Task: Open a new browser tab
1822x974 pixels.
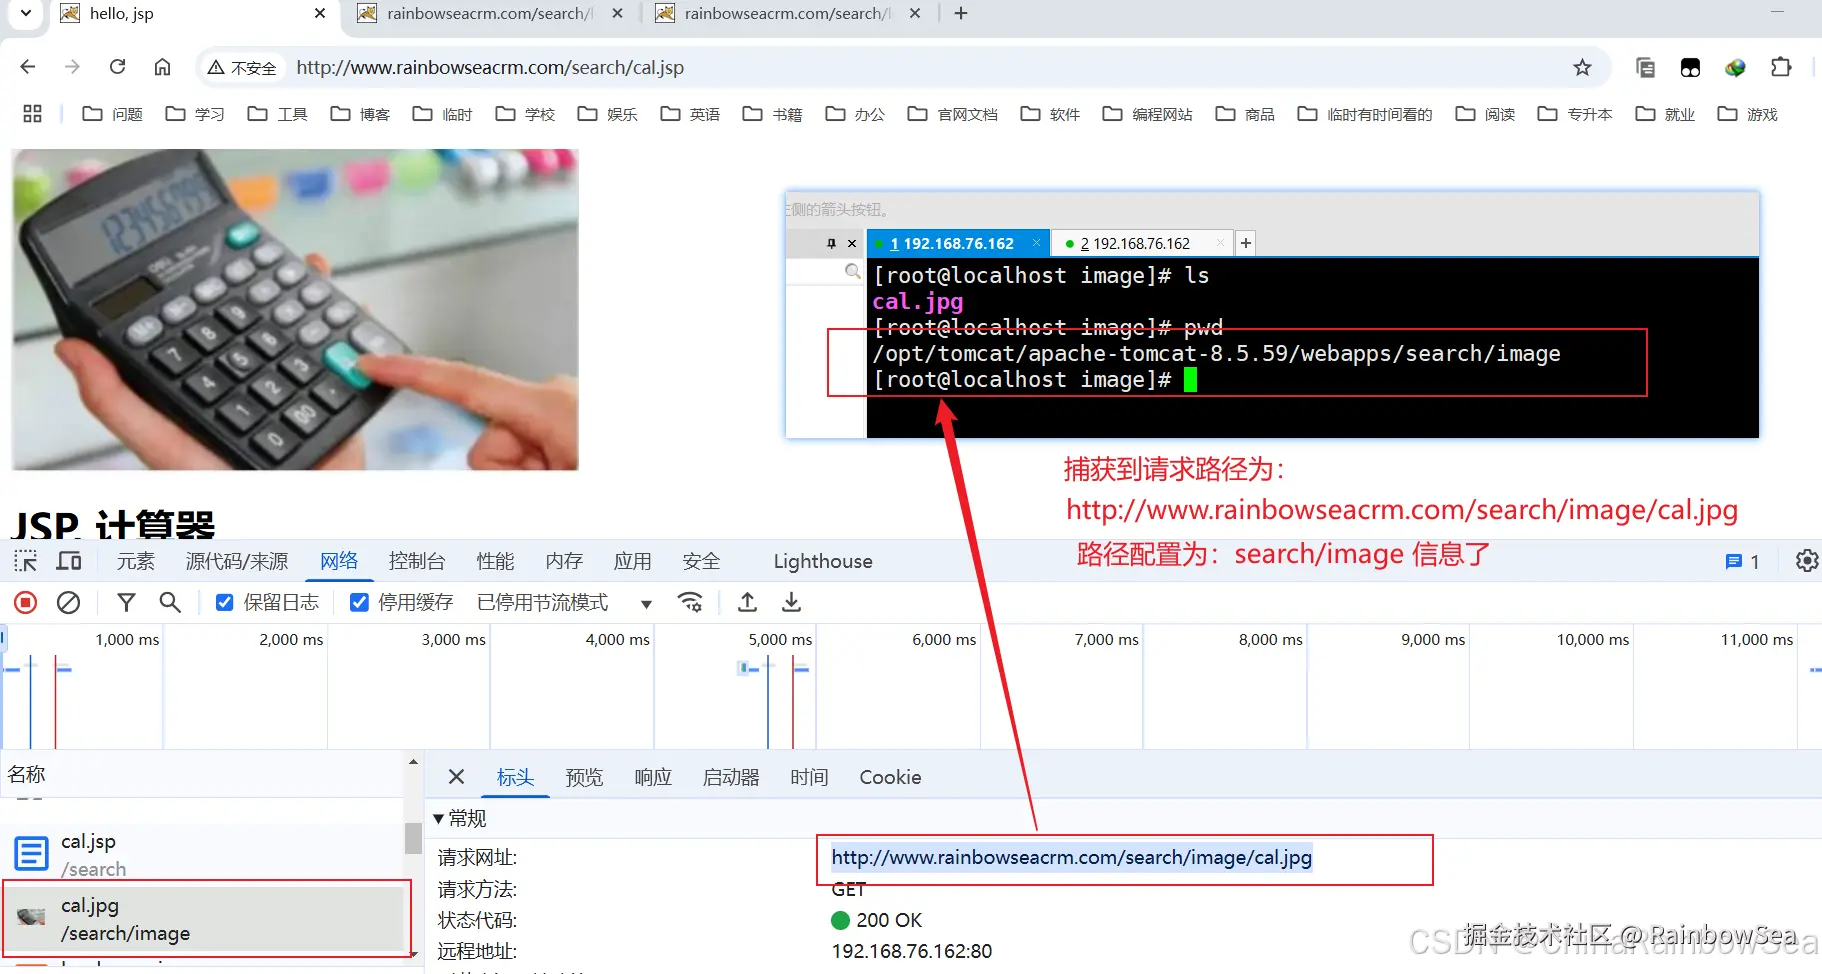Action: click(x=961, y=13)
